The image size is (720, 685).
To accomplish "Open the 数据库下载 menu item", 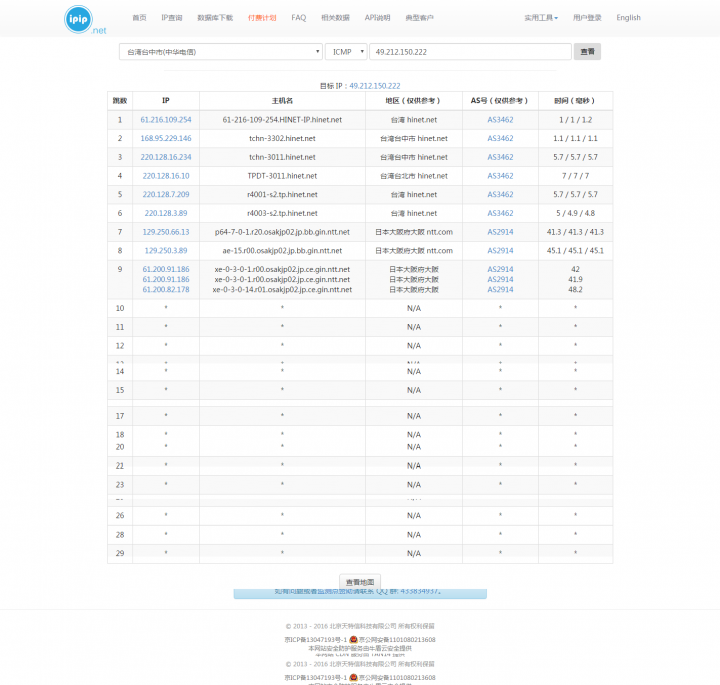I will pos(215,17).
